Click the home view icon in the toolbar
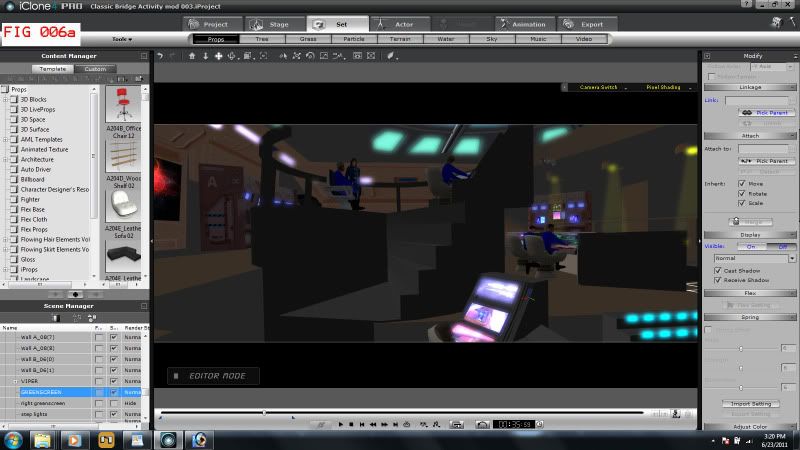 (192, 56)
